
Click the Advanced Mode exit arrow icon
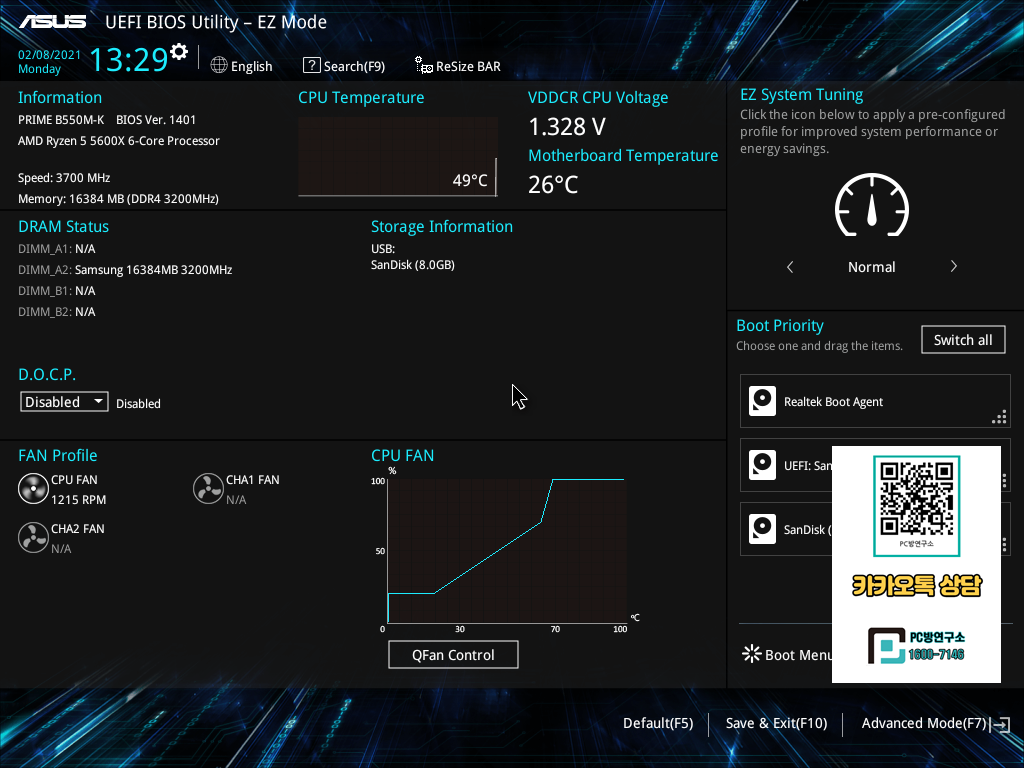(1000, 724)
